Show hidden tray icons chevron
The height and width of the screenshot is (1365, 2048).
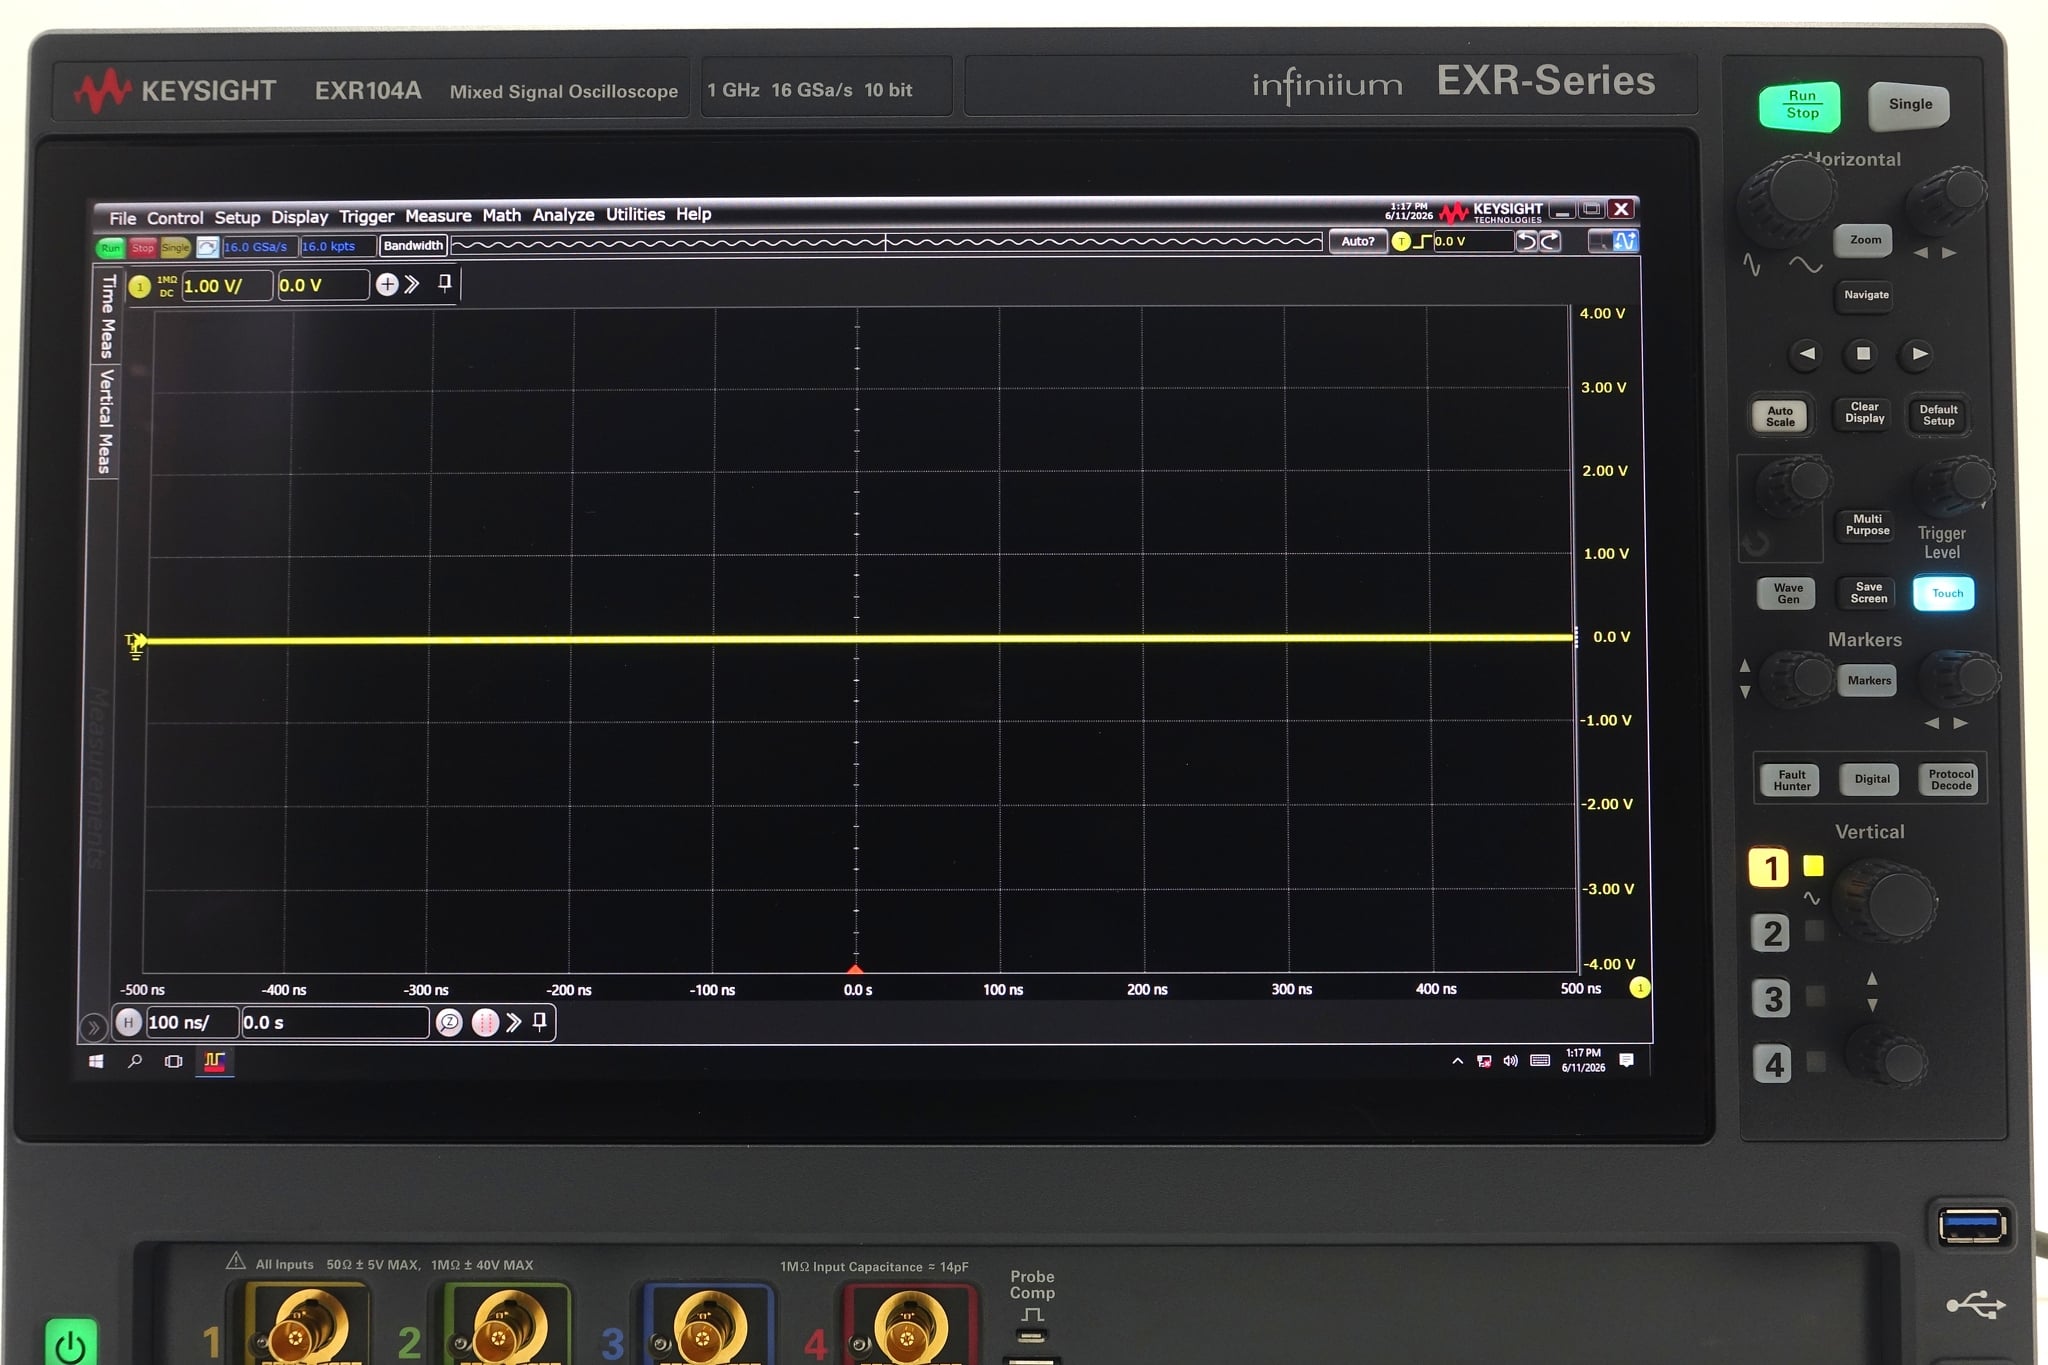1457,1061
